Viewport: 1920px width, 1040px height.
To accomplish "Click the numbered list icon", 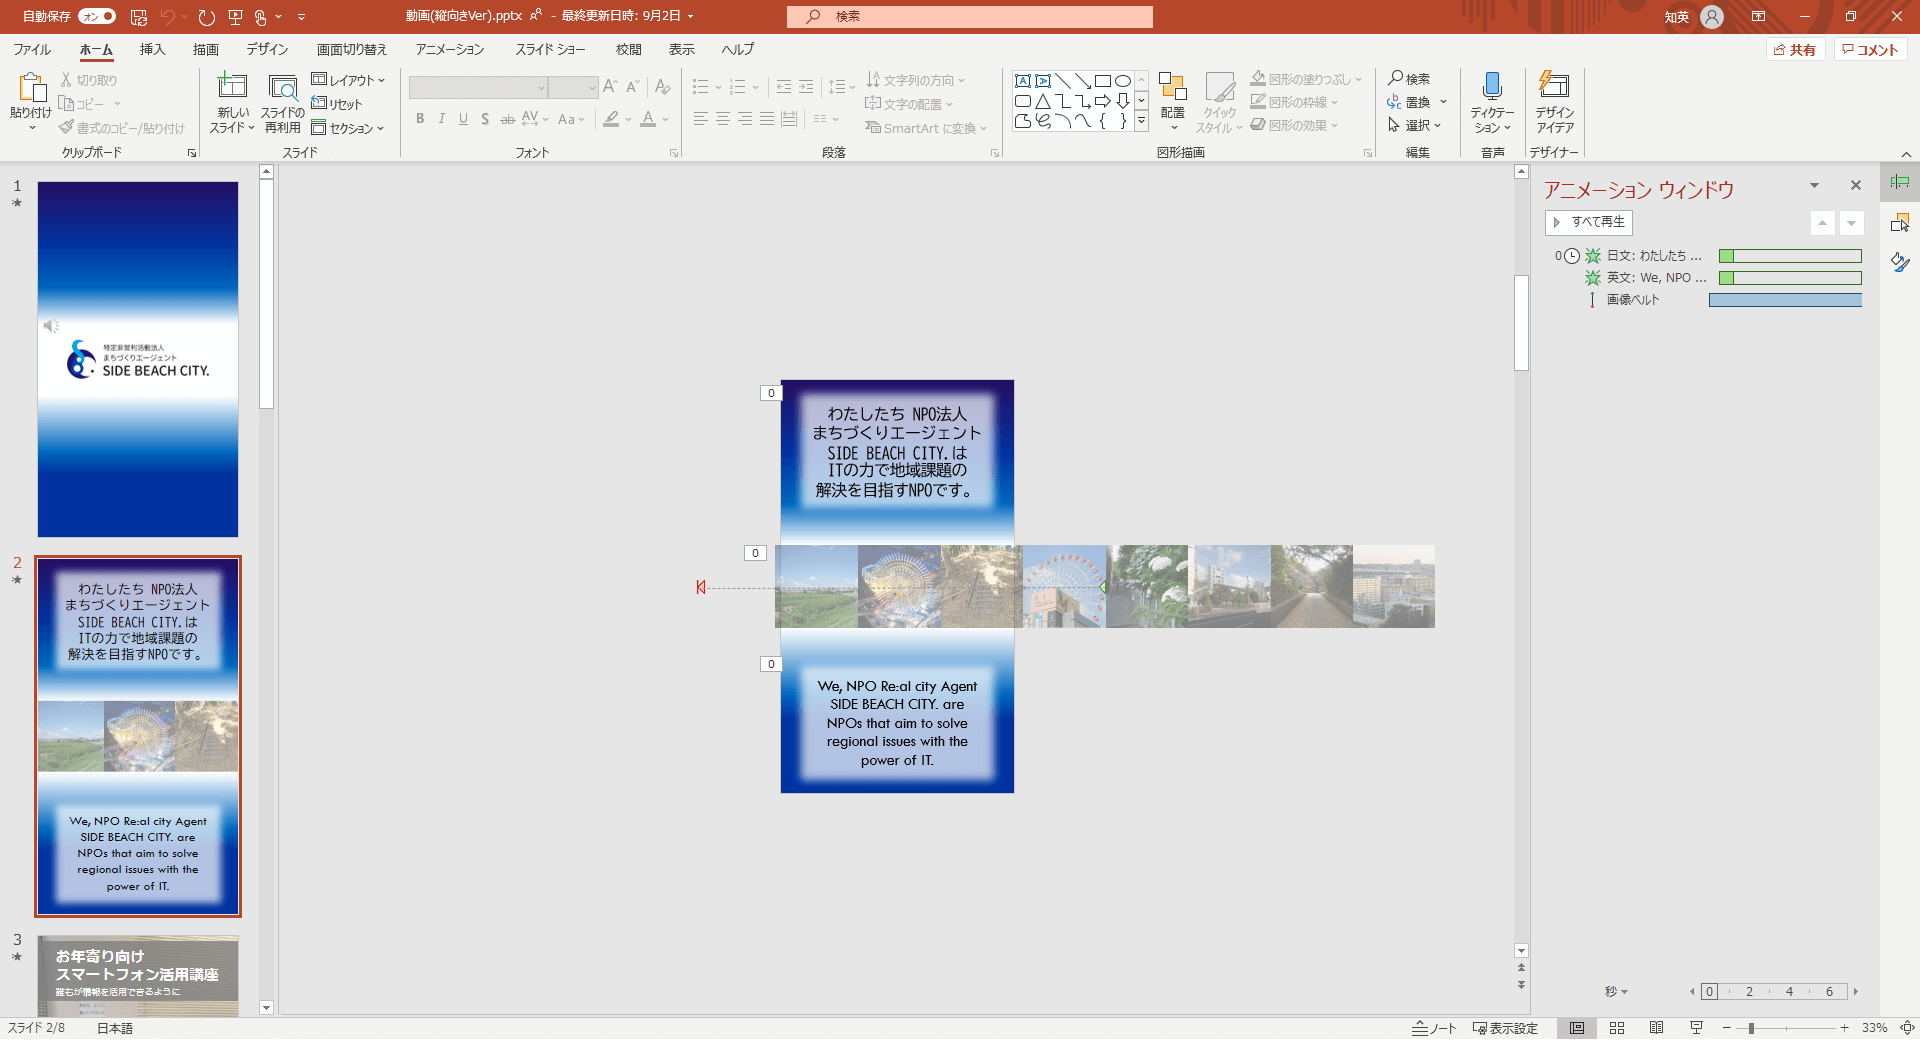I will pos(738,87).
